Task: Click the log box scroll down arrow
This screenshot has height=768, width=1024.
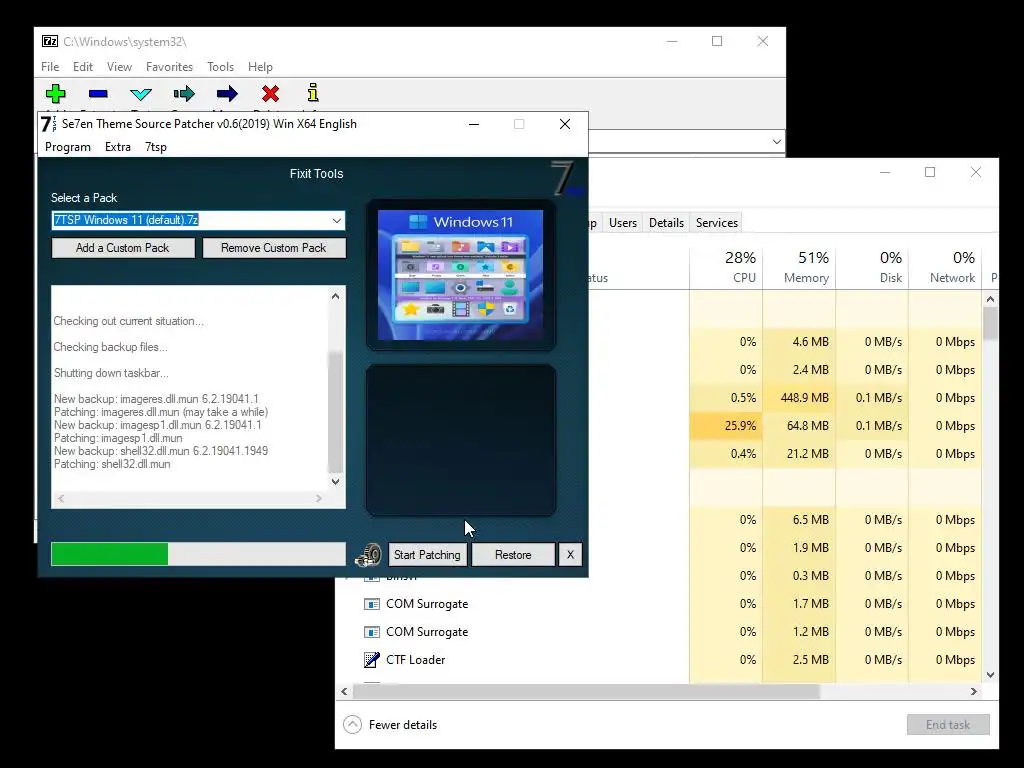Action: click(x=335, y=482)
